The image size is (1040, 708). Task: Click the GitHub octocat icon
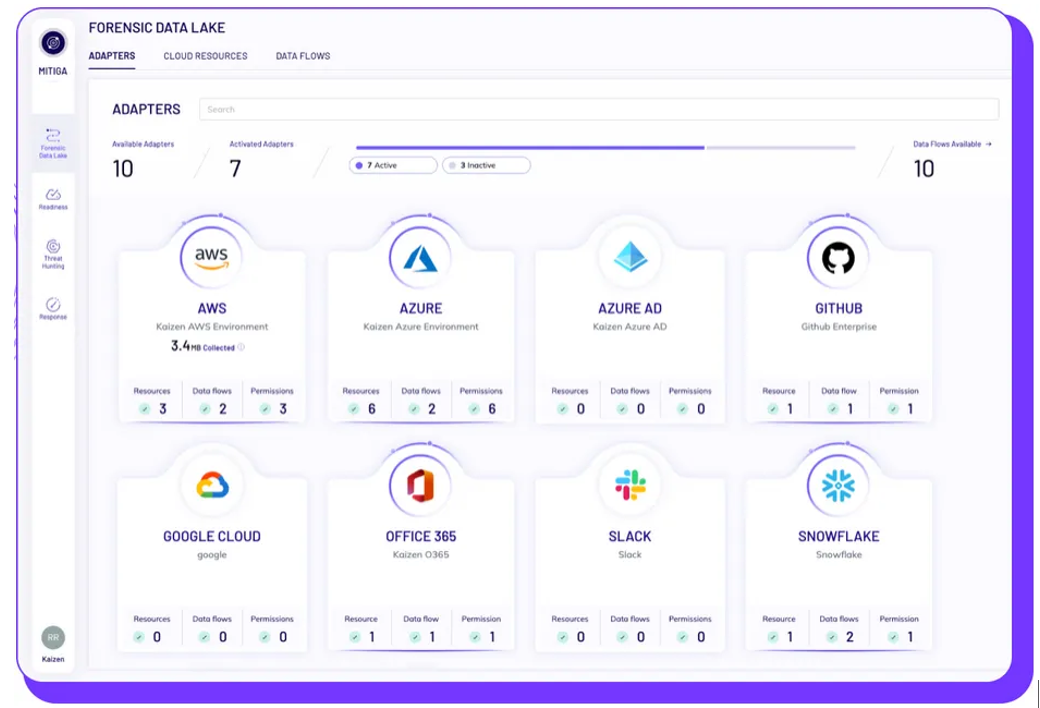click(839, 258)
